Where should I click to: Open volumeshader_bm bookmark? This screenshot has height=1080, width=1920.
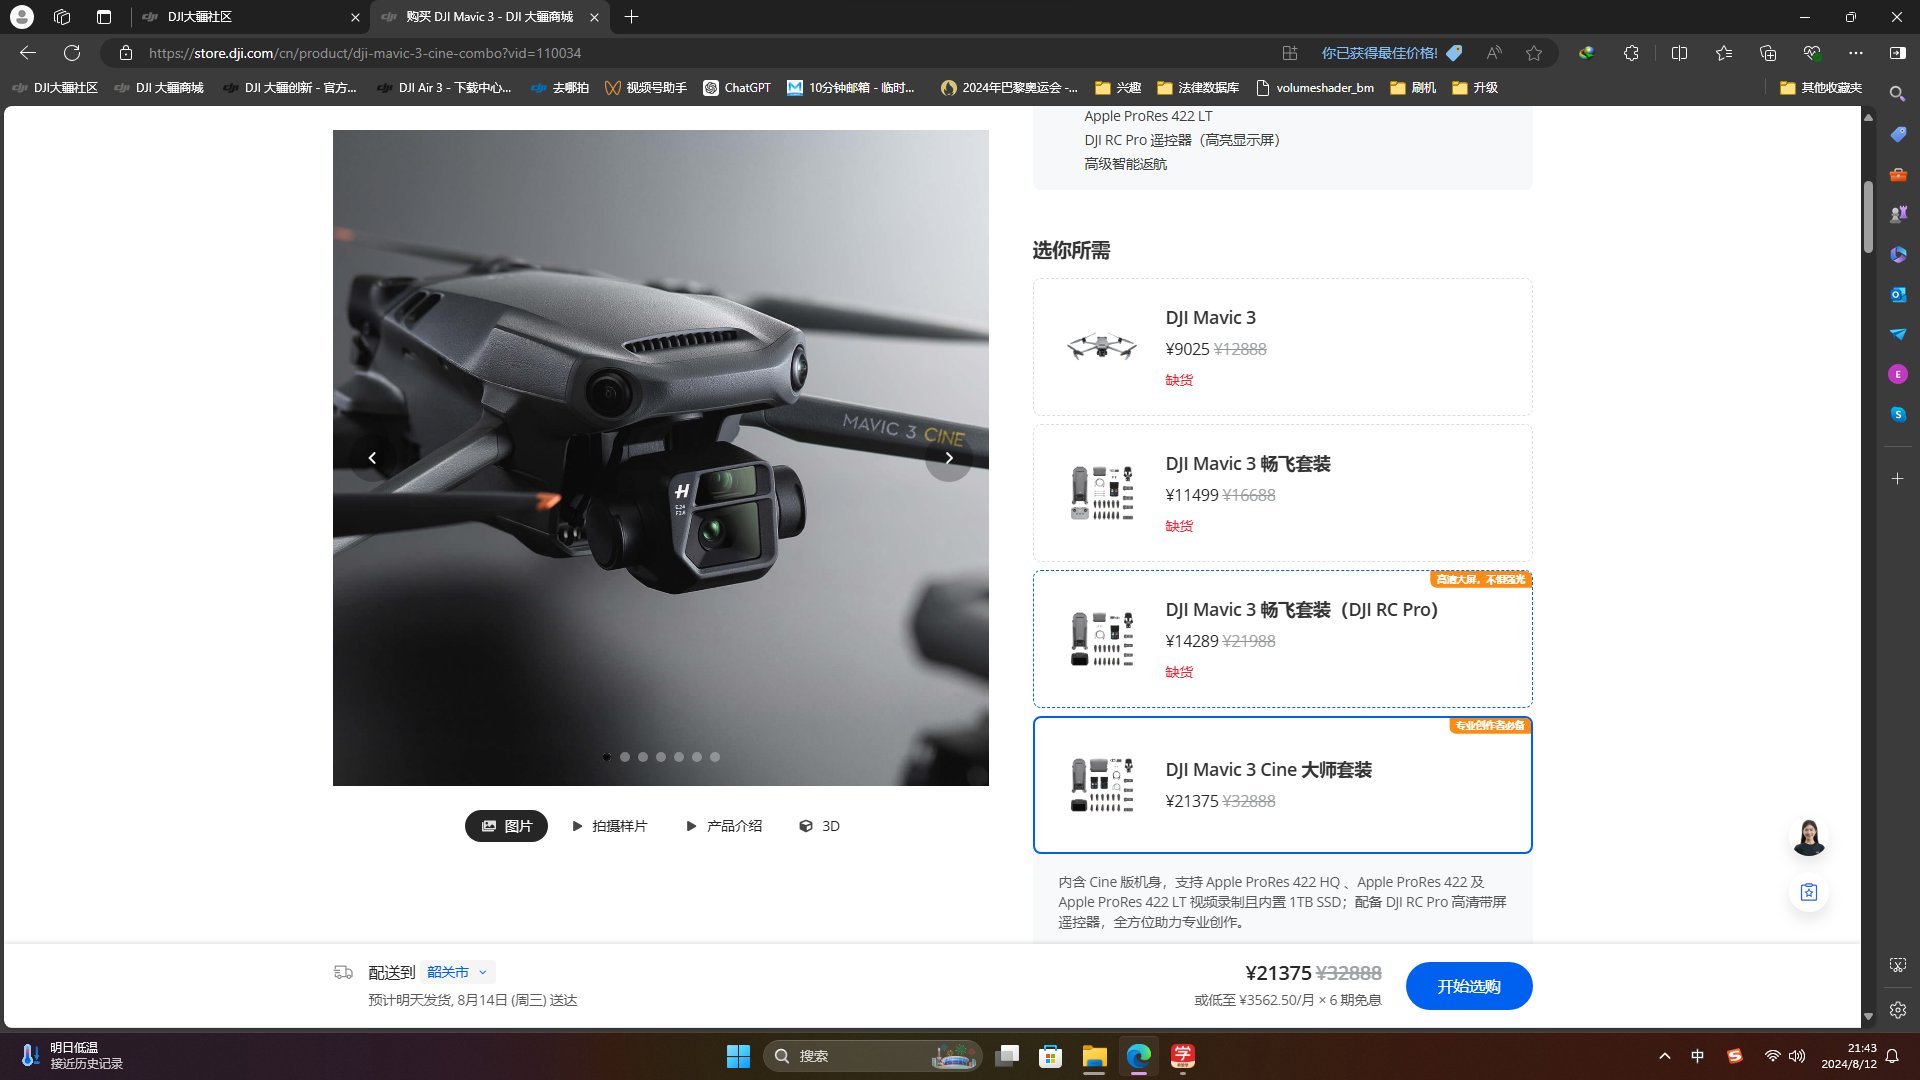click(1314, 88)
